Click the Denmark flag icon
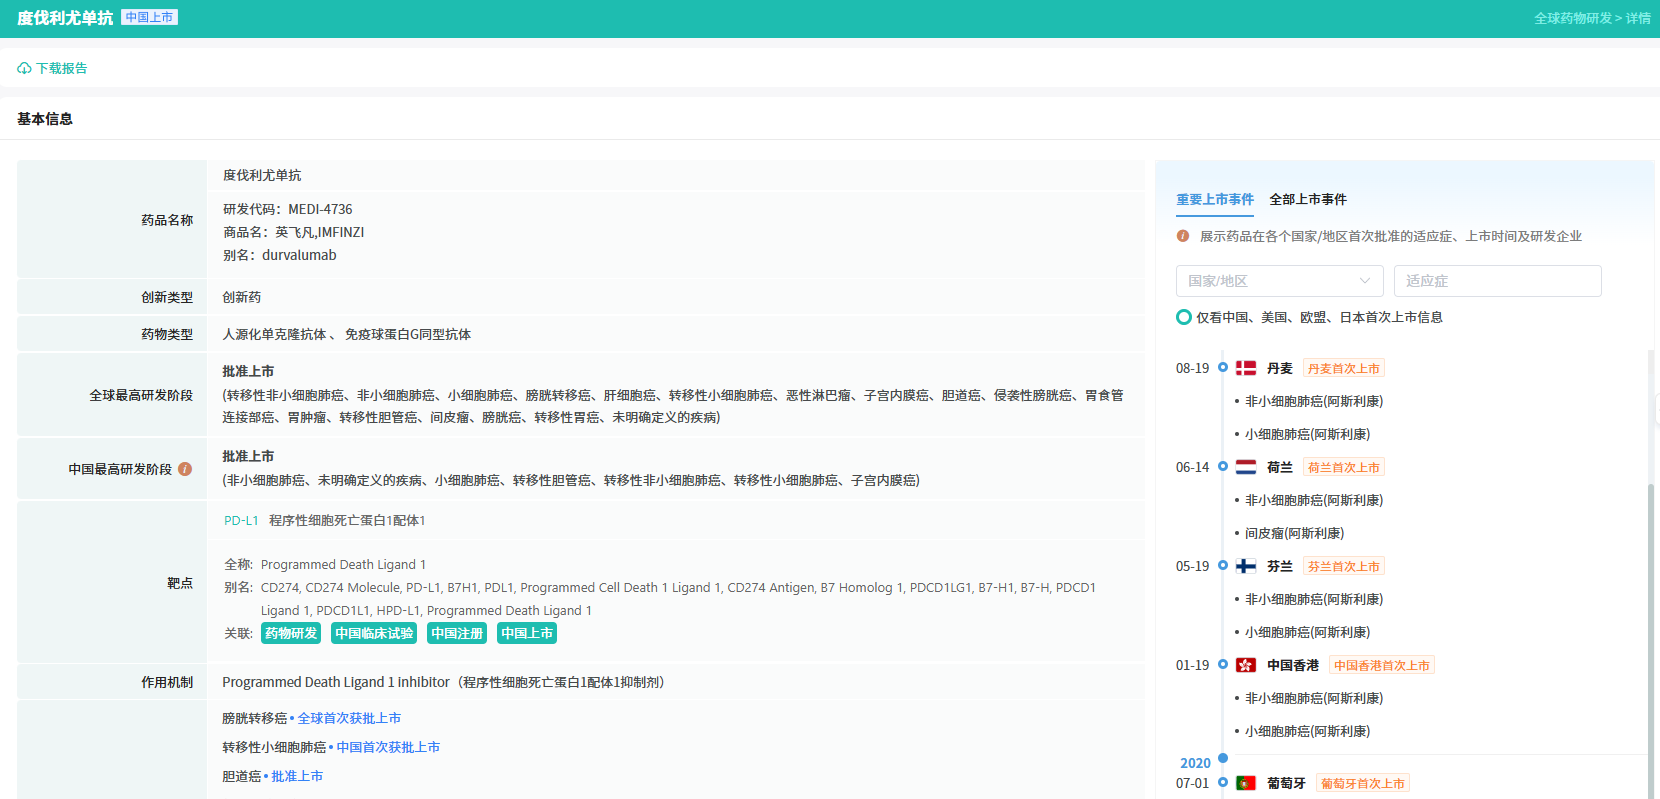Viewport: 1660px width, 799px height. pyautogui.click(x=1246, y=368)
